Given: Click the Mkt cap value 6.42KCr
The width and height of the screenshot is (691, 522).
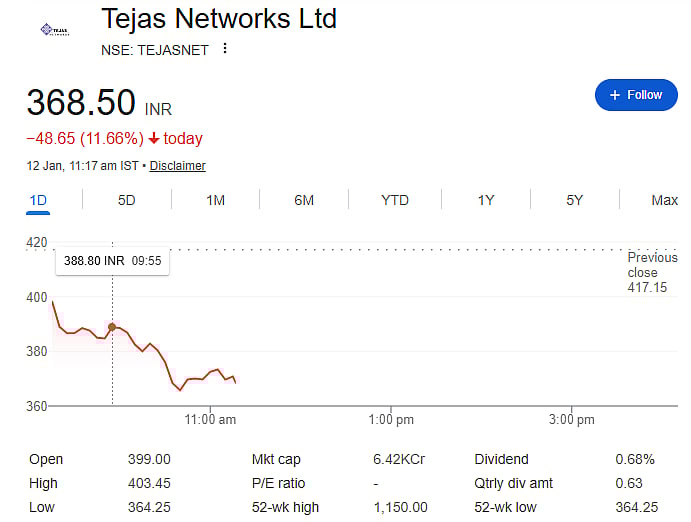Looking at the screenshot, I should (x=399, y=459).
